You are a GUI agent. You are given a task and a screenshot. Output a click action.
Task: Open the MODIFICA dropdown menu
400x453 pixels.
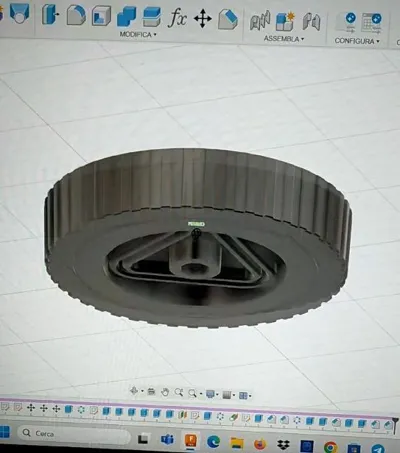[138, 34]
